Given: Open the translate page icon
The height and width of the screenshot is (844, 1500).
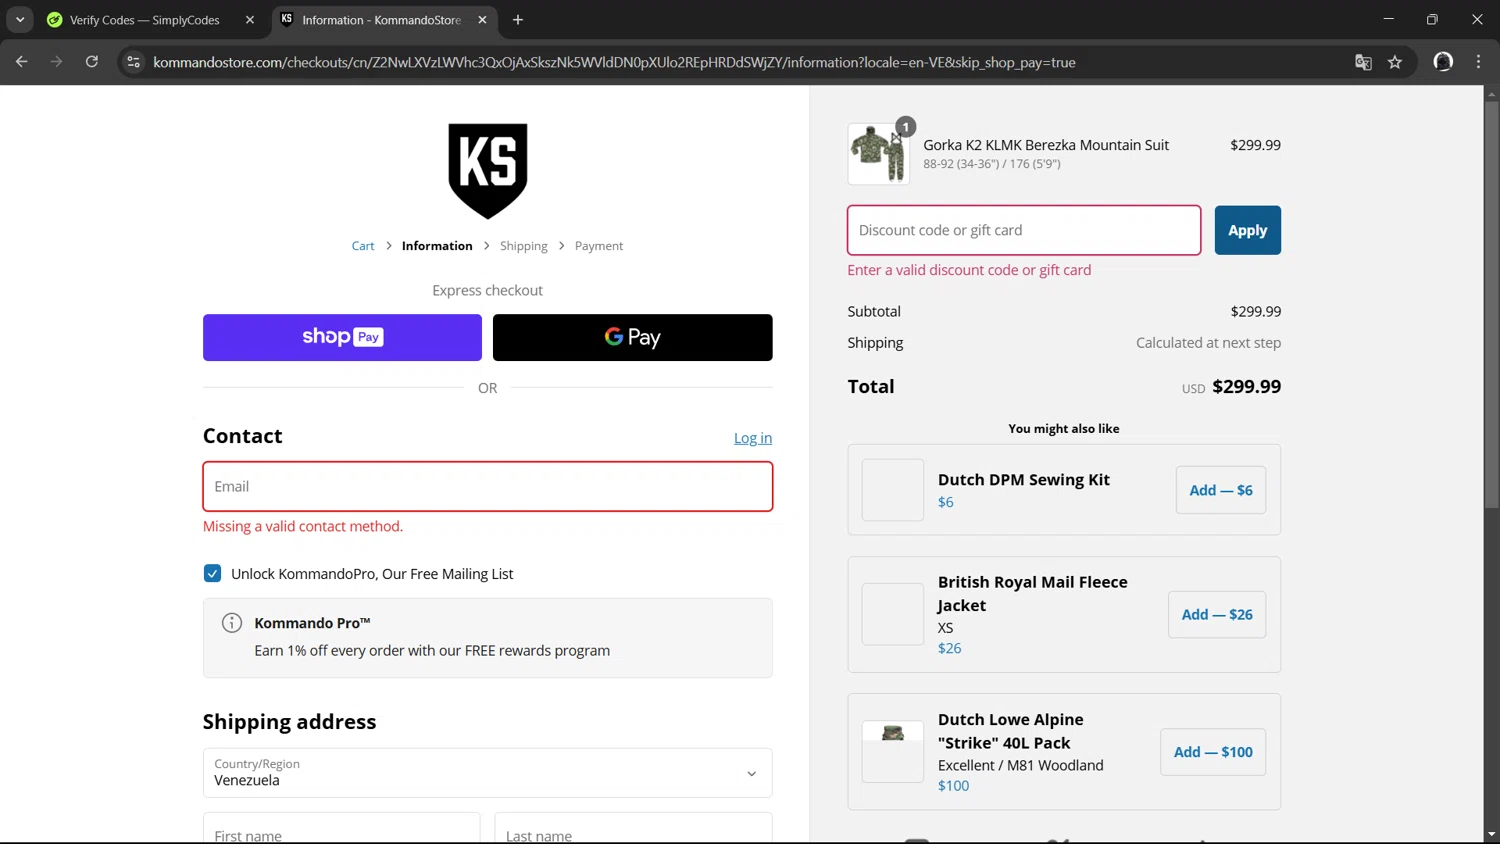Looking at the screenshot, I should point(1363,62).
